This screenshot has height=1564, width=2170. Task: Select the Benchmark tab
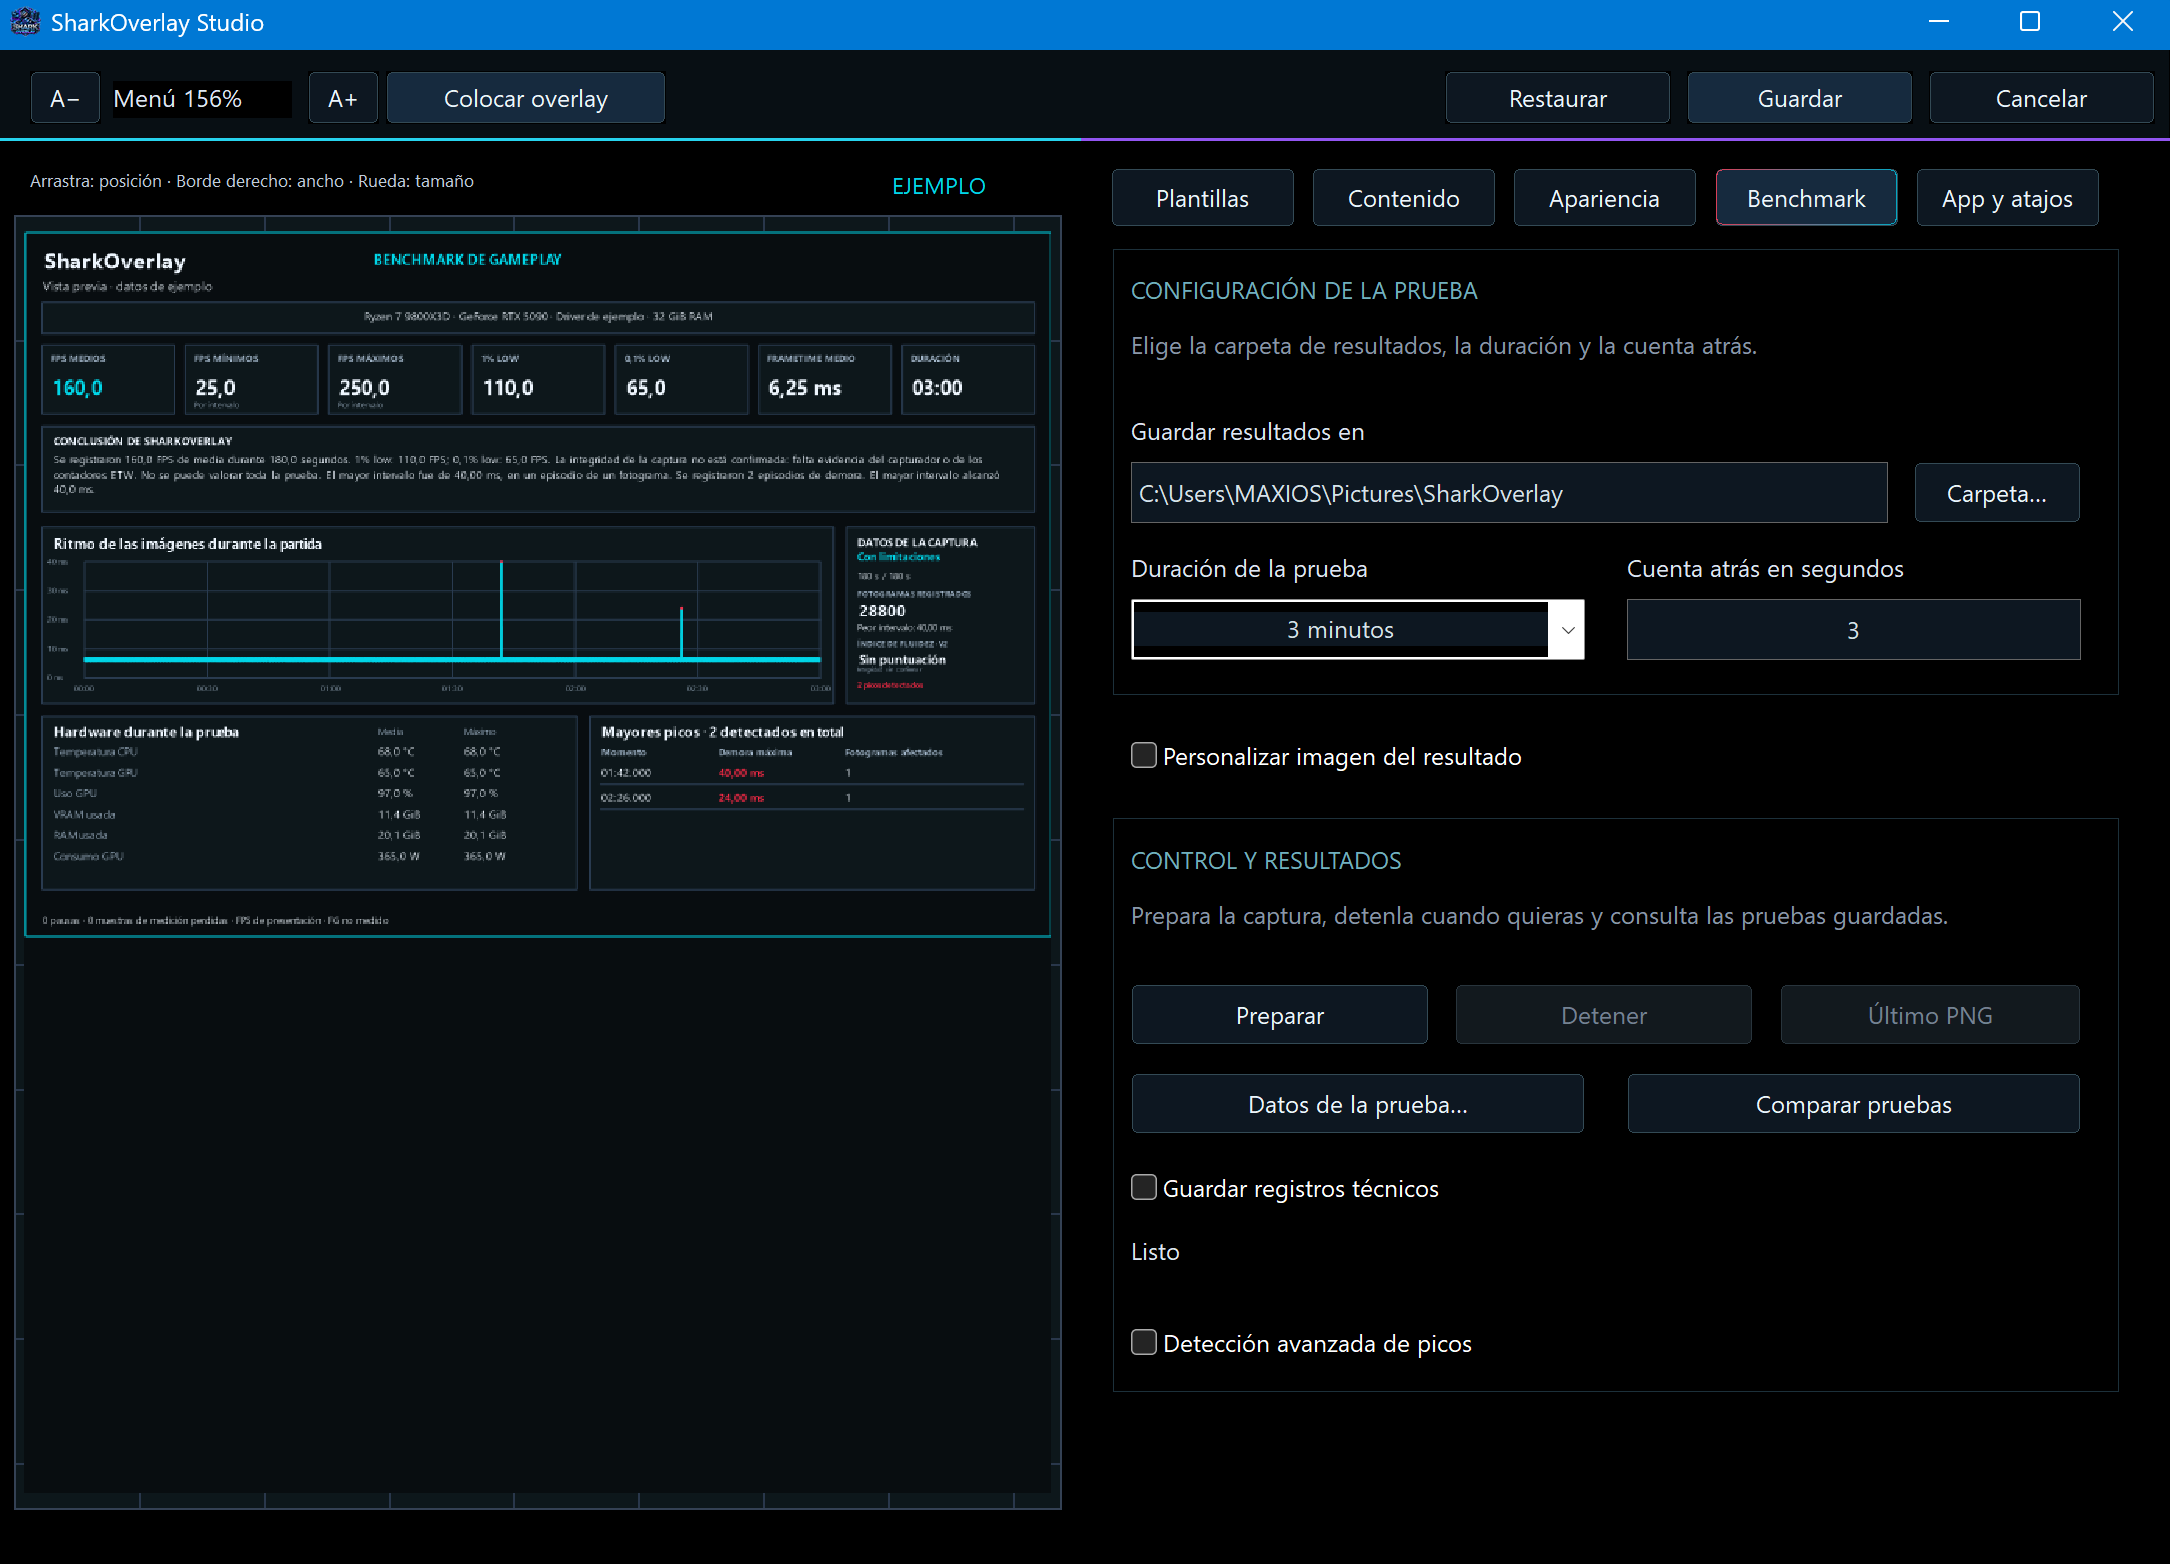(x=1806, y=198)
